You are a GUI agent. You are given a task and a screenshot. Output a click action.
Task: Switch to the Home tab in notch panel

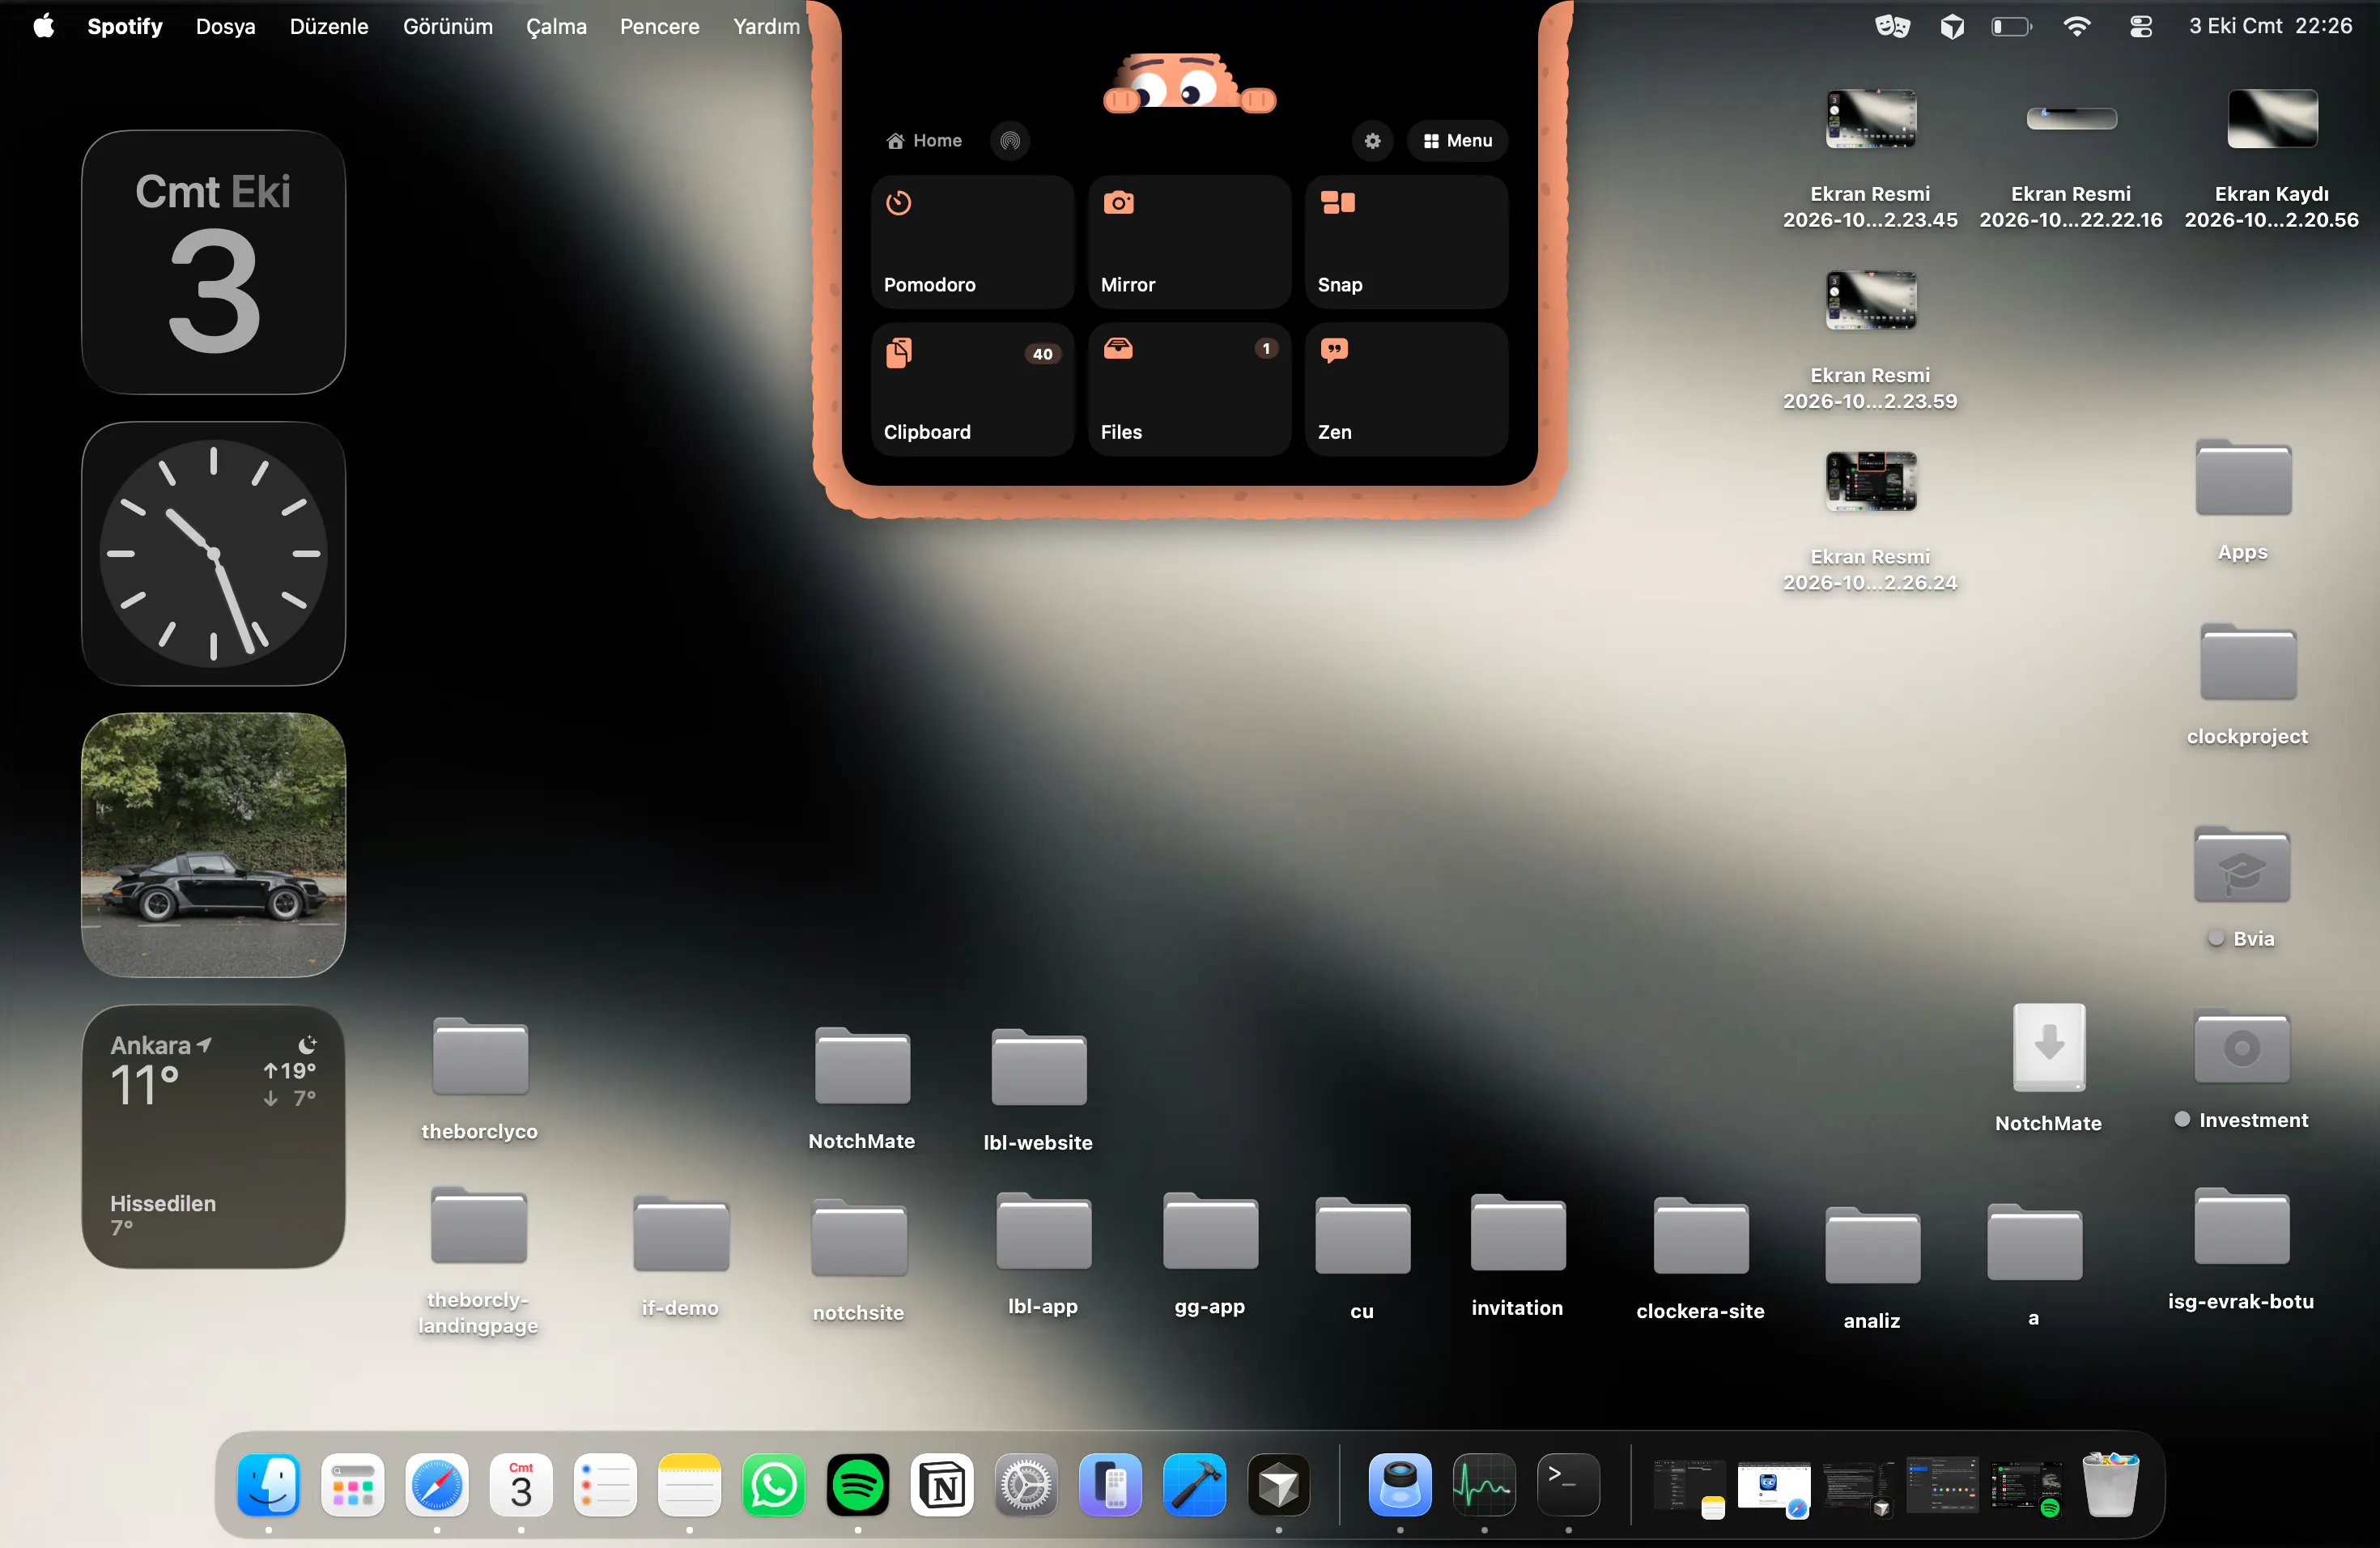pos(924,141)
